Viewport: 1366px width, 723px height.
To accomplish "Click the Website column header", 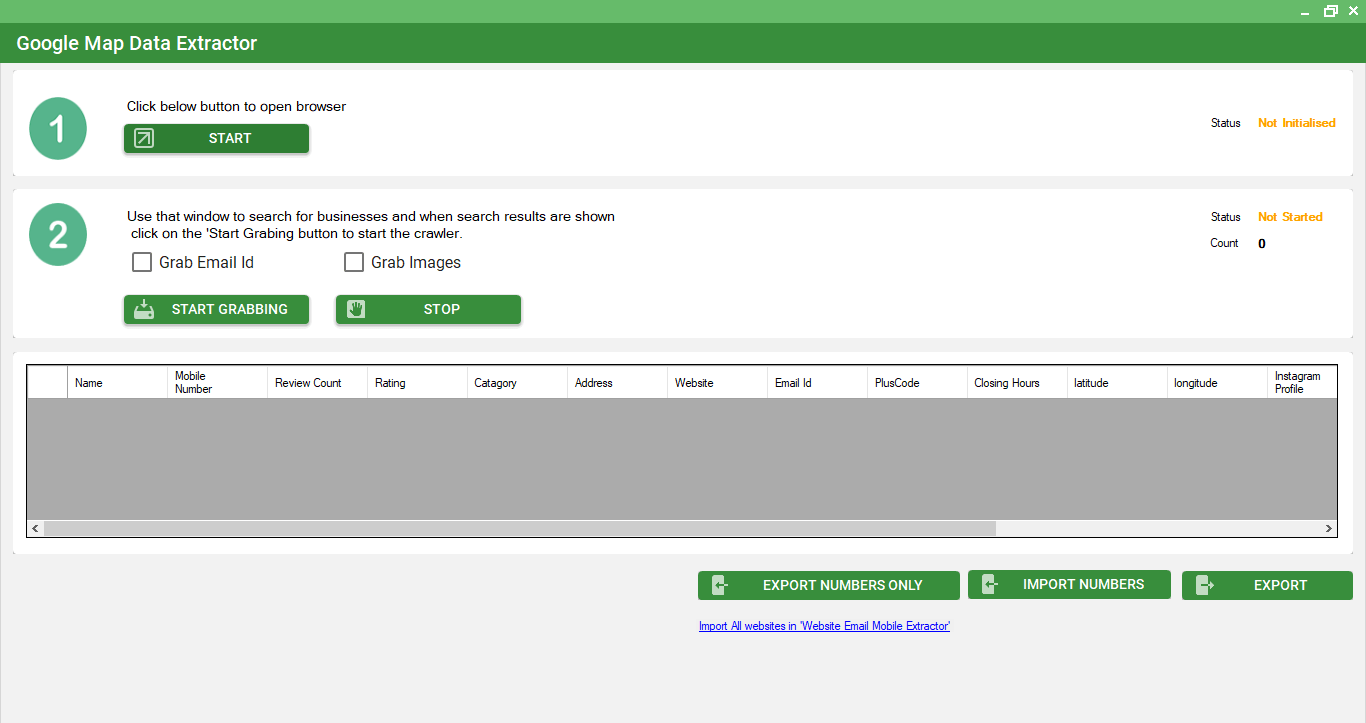I will 717,383.
